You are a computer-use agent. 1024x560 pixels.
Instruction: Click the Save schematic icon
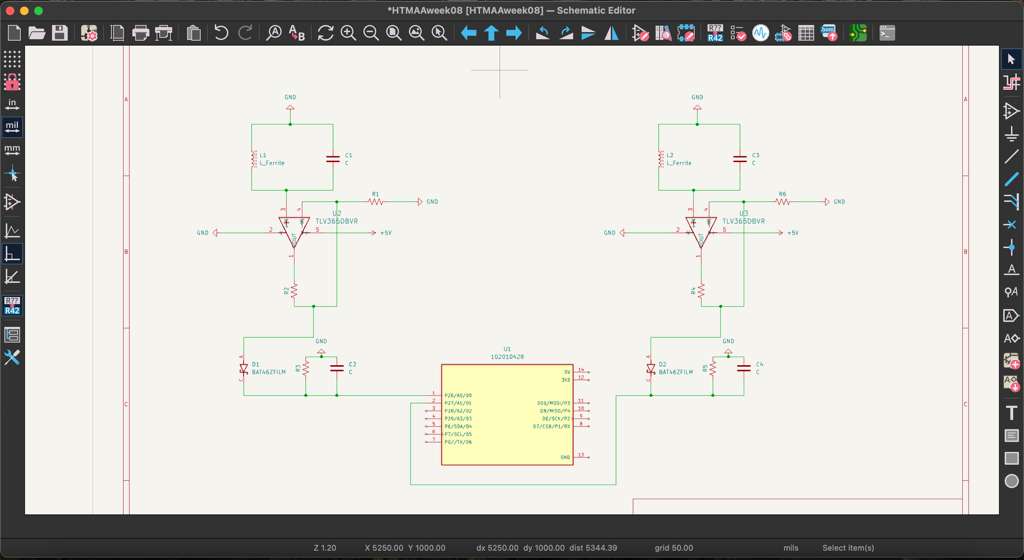click(60, 33)
